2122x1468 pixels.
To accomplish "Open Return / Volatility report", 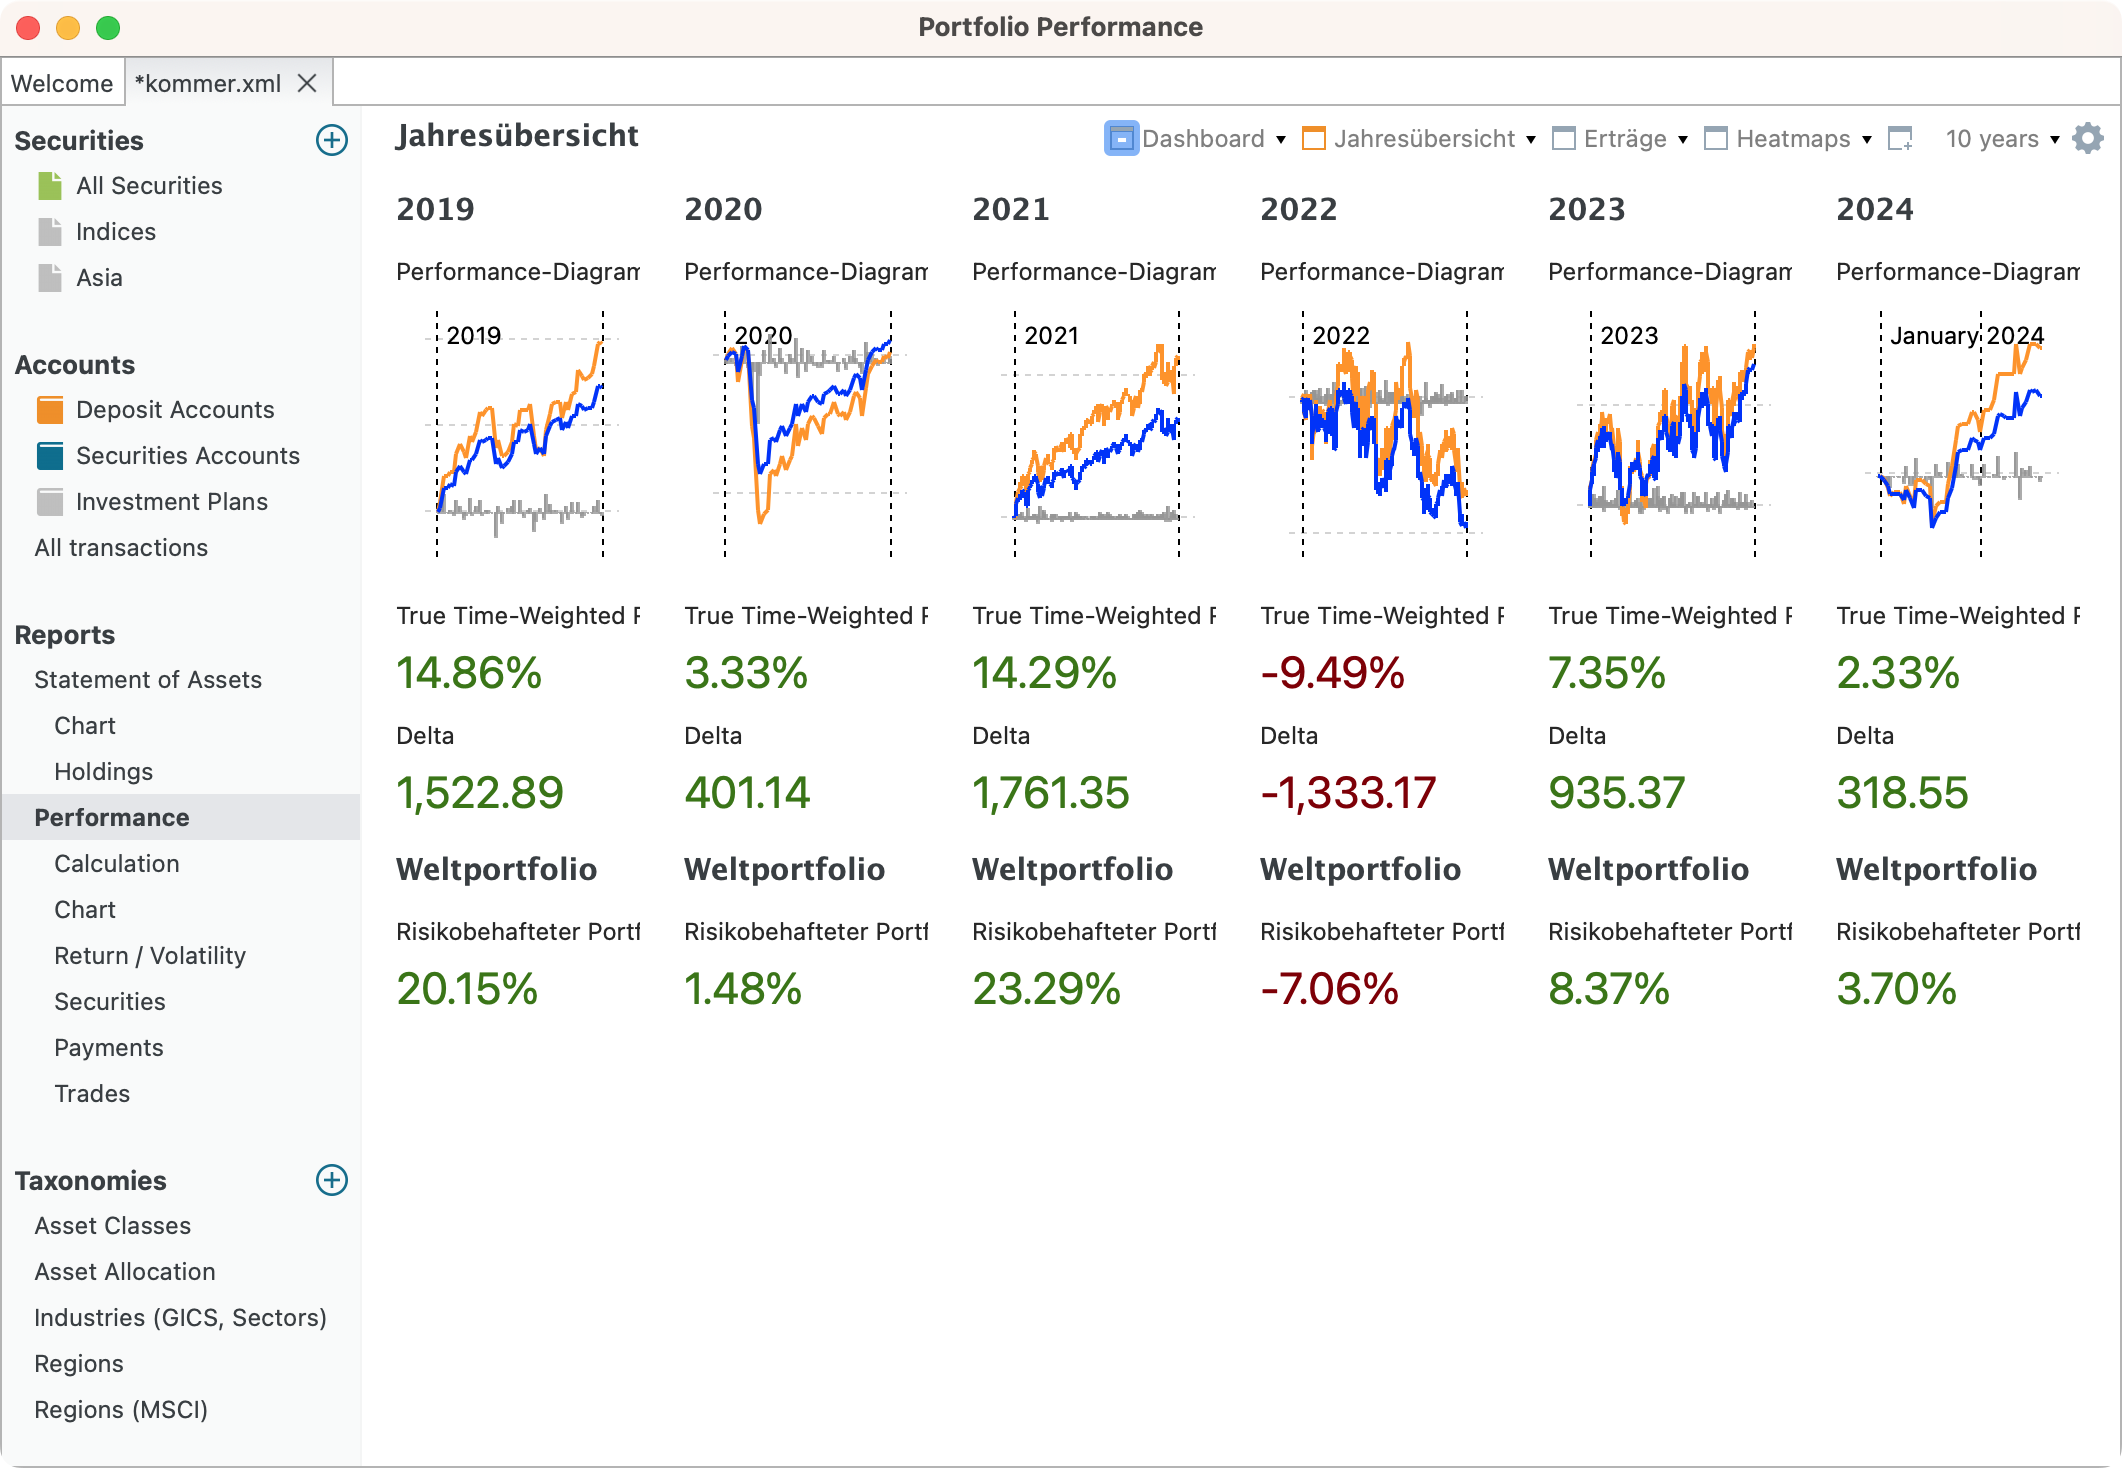I will click(150, 956).
